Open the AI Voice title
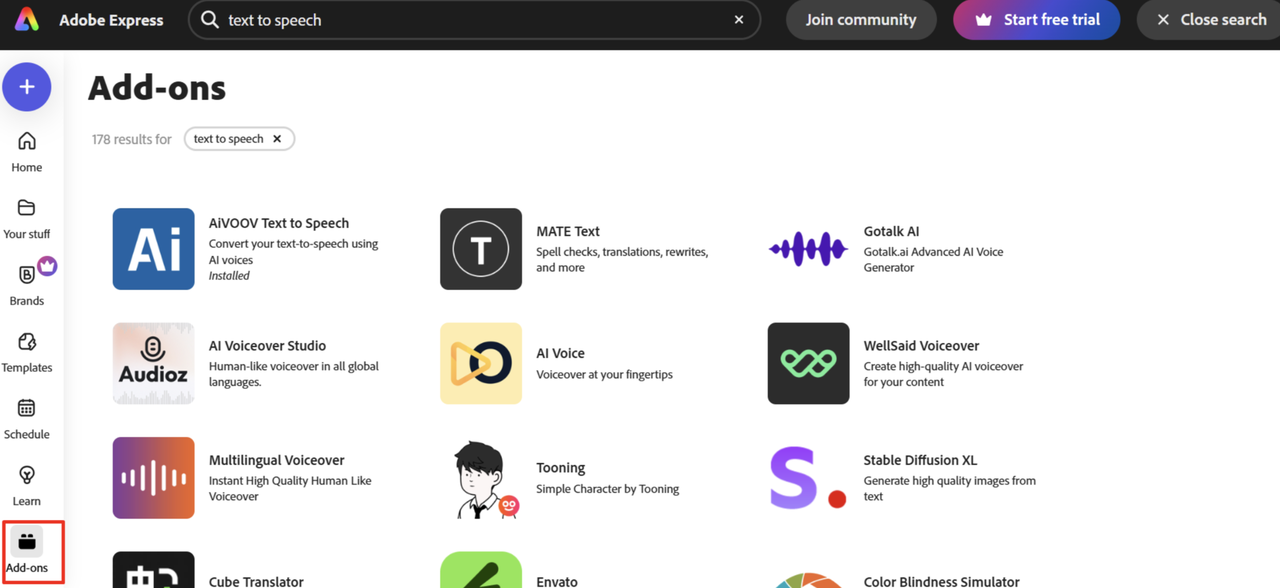1280x588 pixels. coord(560,353)
